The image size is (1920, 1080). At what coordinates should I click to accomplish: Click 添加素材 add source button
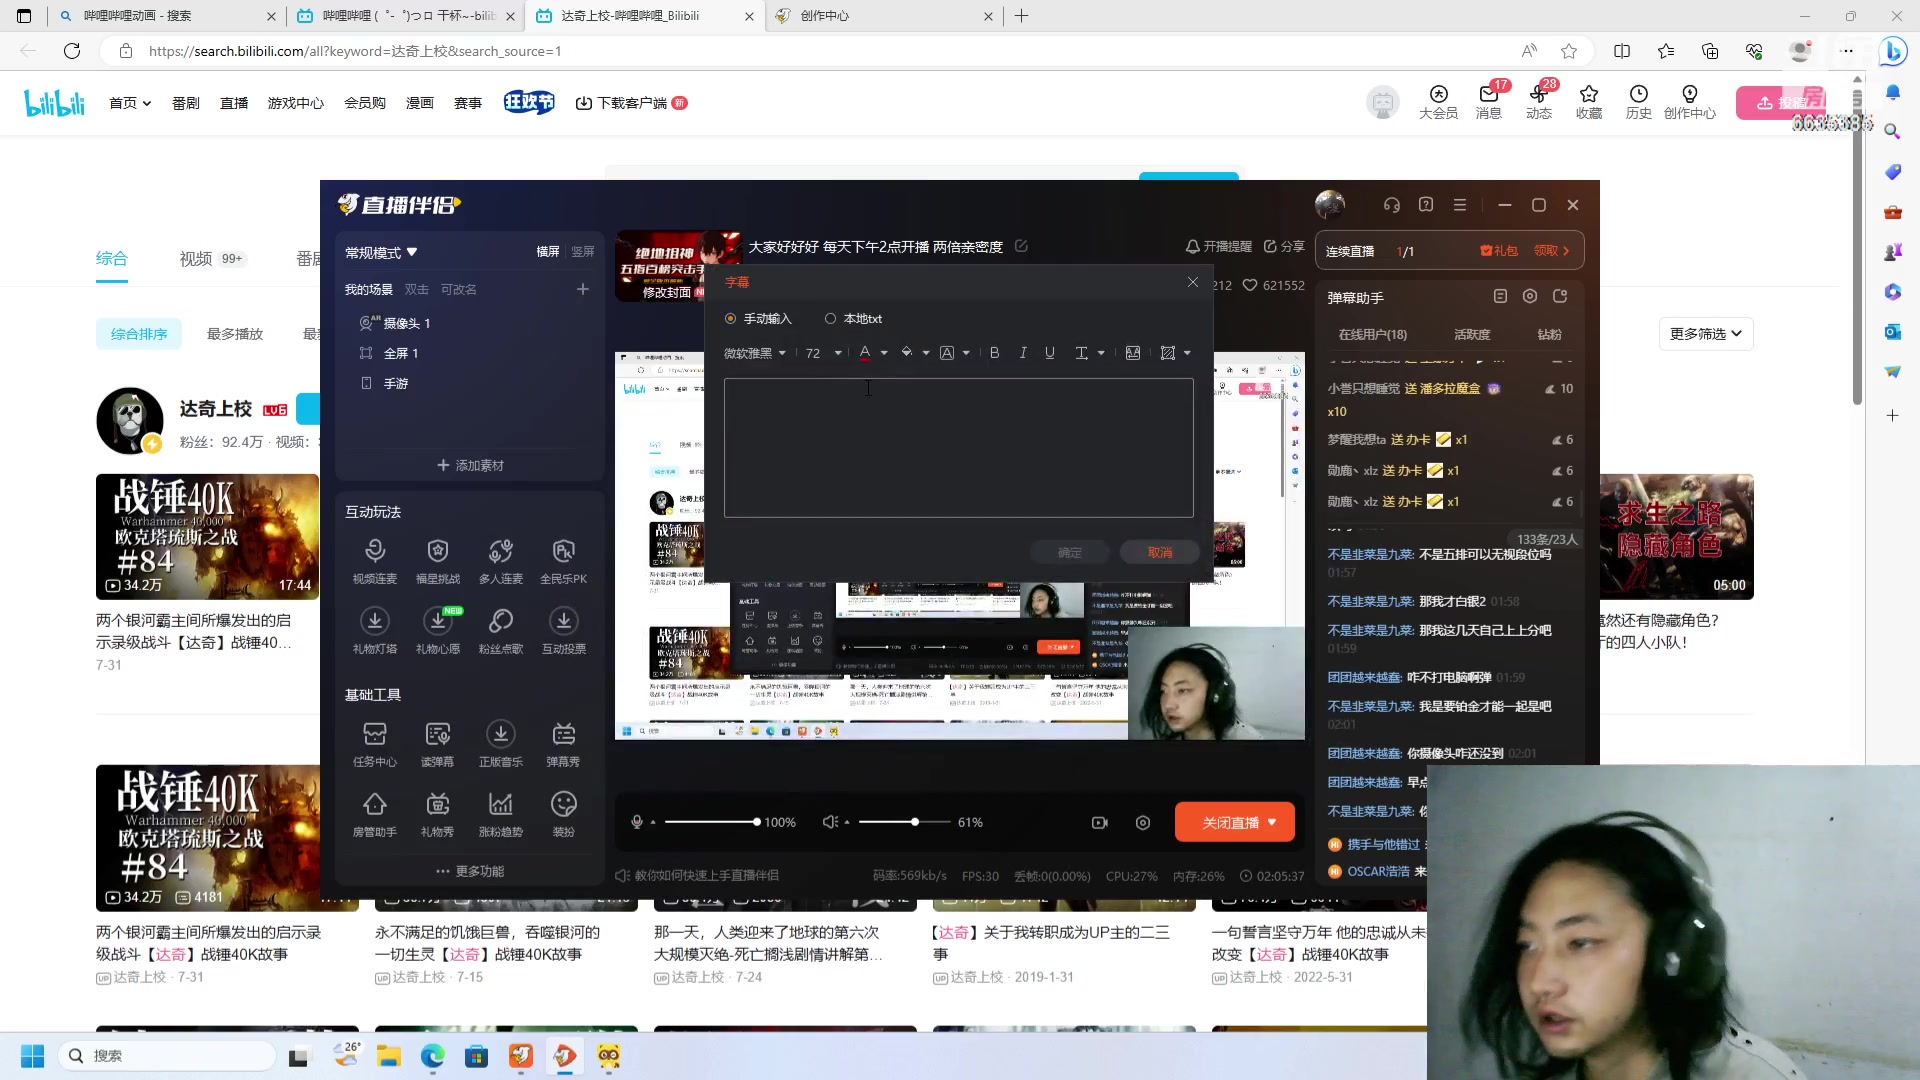(x=470, y=465)
